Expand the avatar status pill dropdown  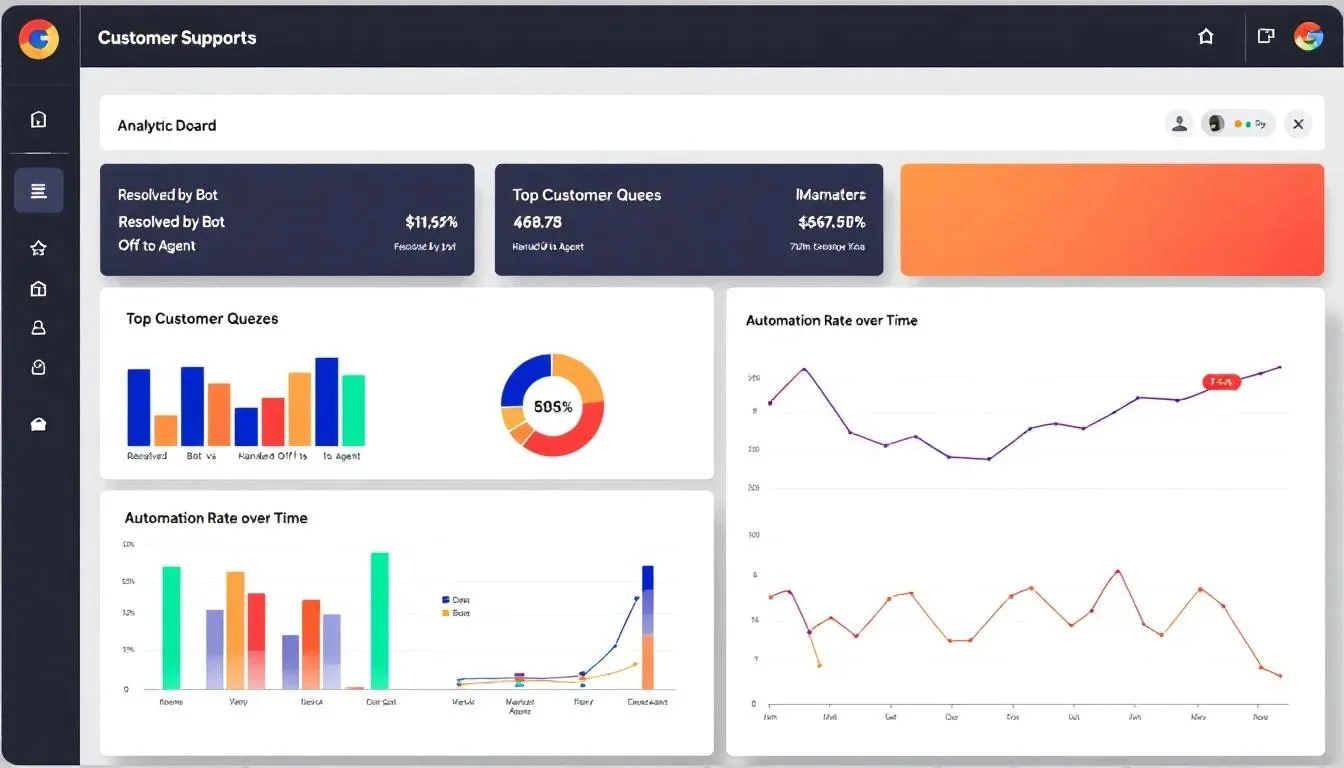click(1238, 124)
